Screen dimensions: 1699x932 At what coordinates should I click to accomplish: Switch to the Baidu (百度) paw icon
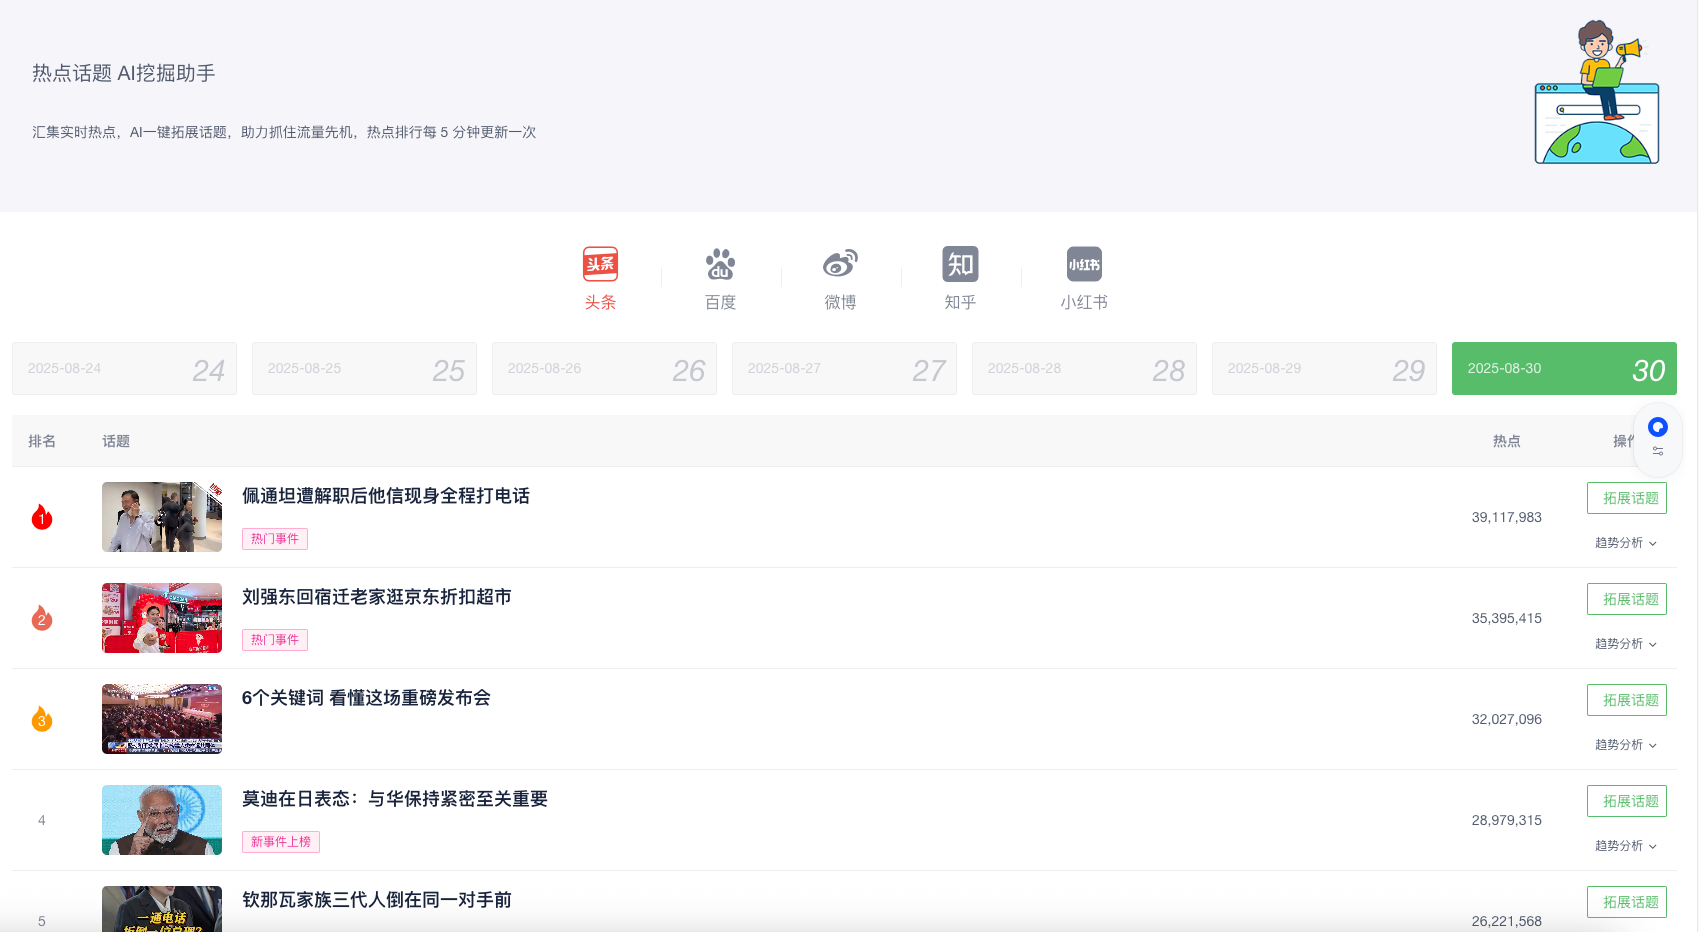point(720,265)
